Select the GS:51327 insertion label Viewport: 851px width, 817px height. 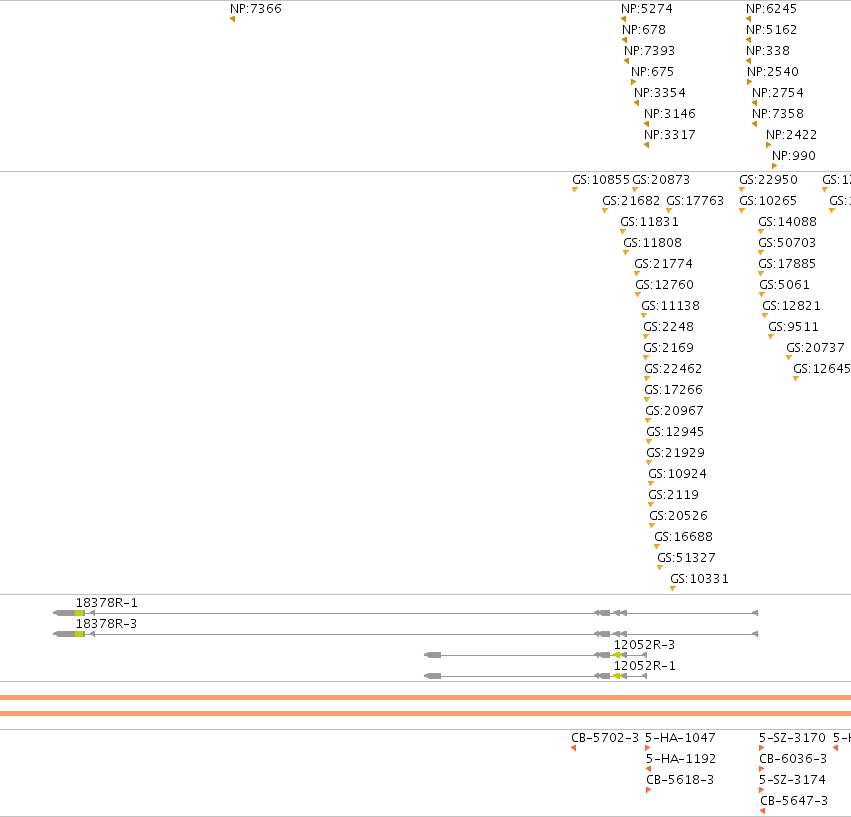tap(686, 558)
